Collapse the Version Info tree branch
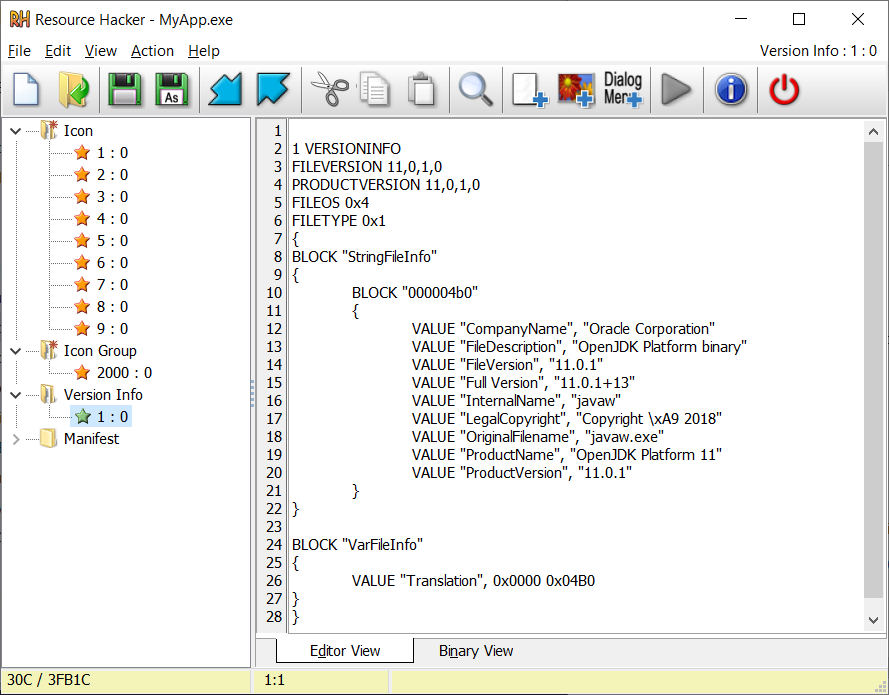This screenshot has height=695, width=889. coord(16,395)
